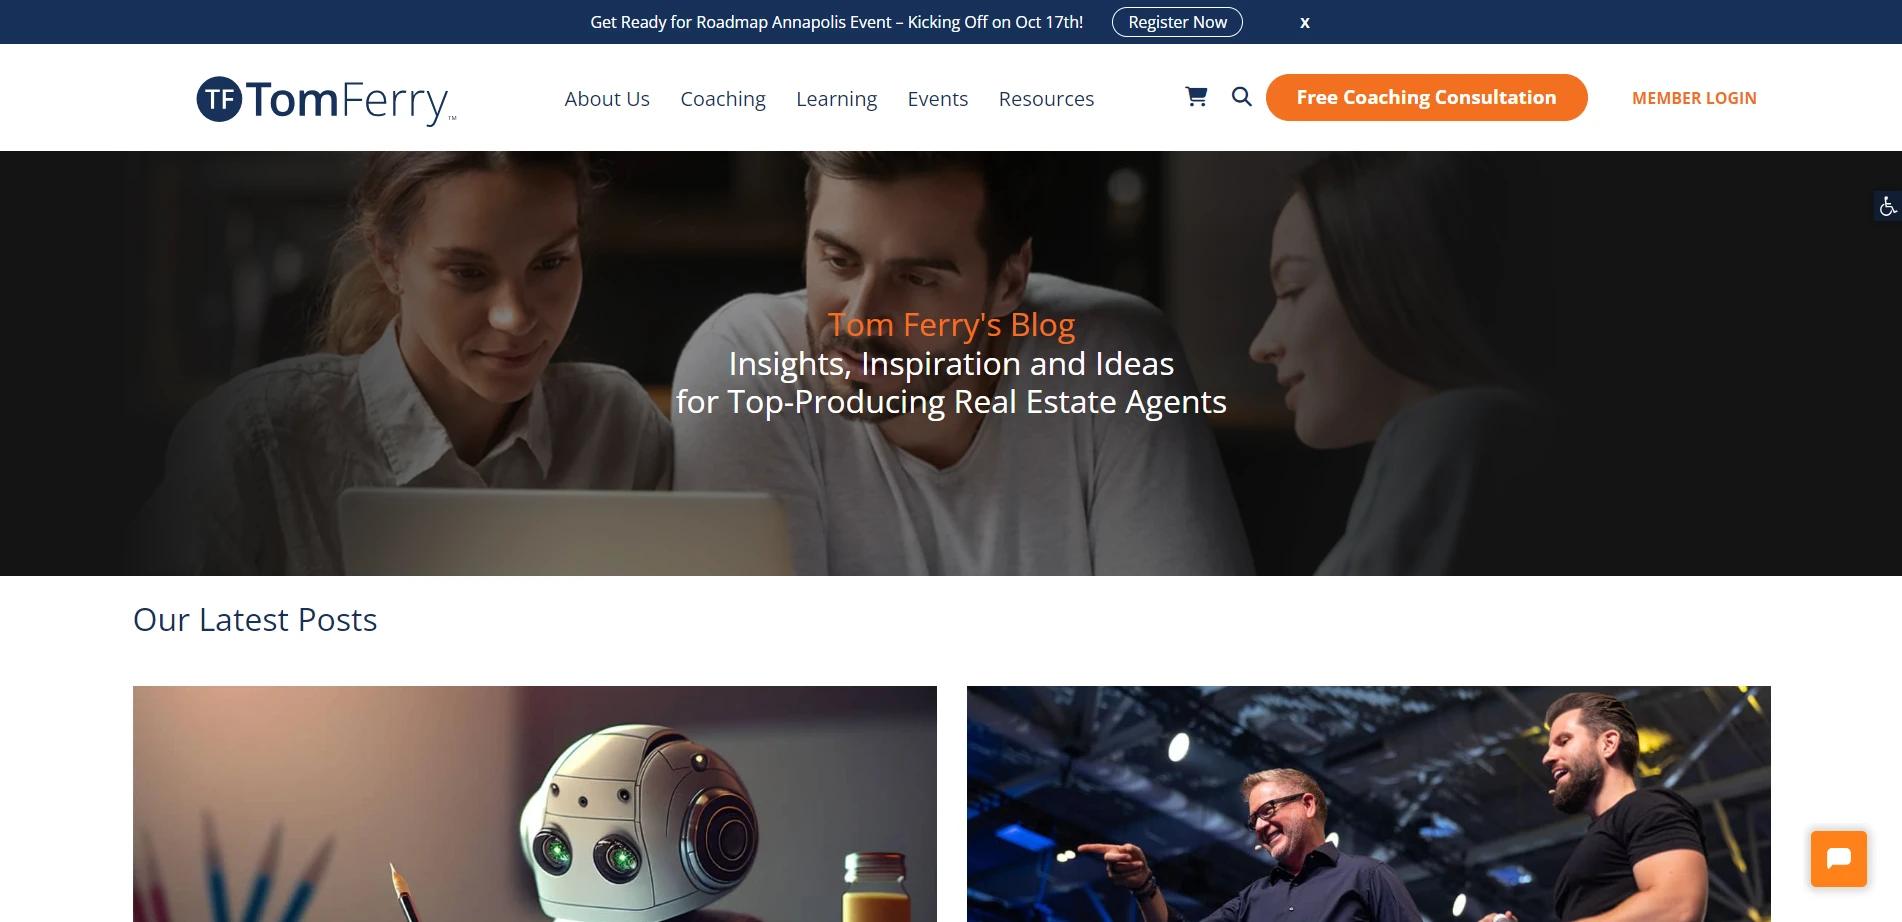Click the Register Now button
1902x922 pixels.
(1177, 22)
